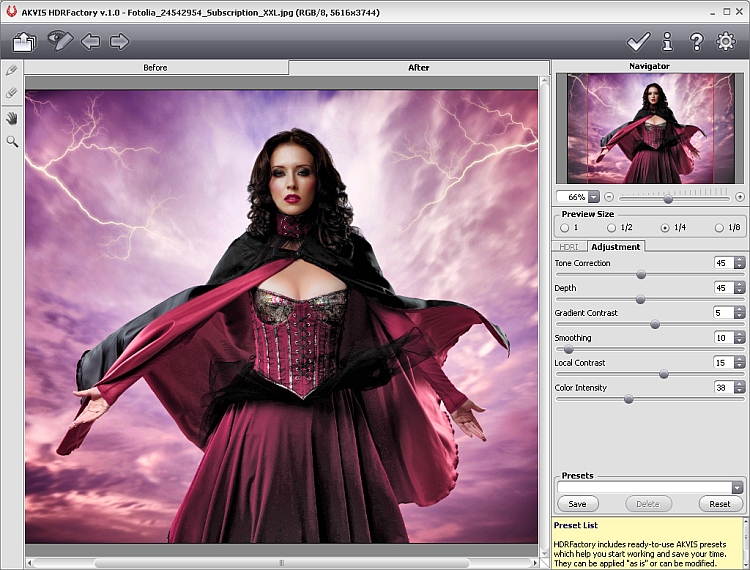Click the Preview Size group label

click(x=588, y=214)
